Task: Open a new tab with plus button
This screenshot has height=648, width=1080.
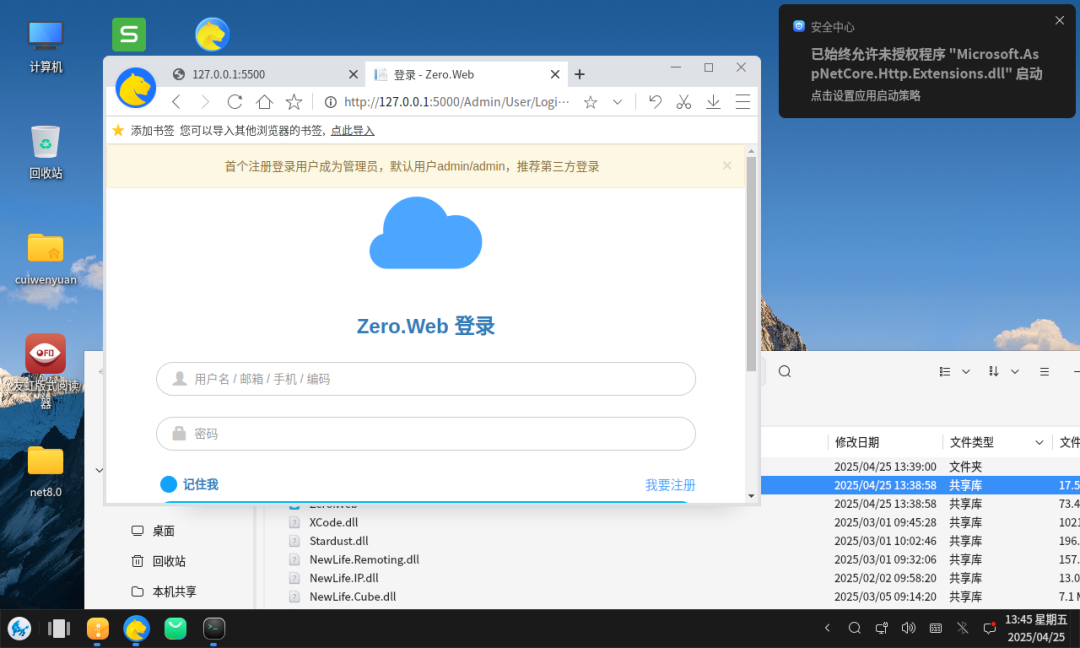Action: click(579, 74)
